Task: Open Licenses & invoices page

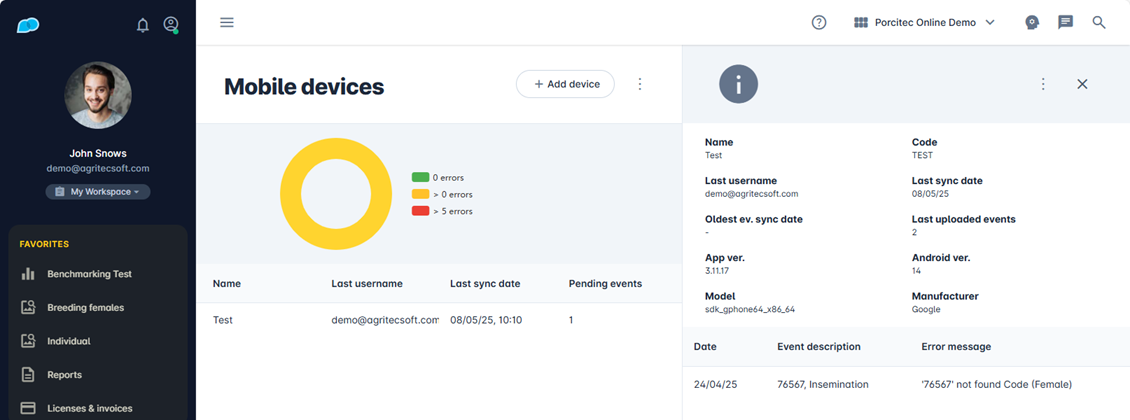Action: [89, 408]
